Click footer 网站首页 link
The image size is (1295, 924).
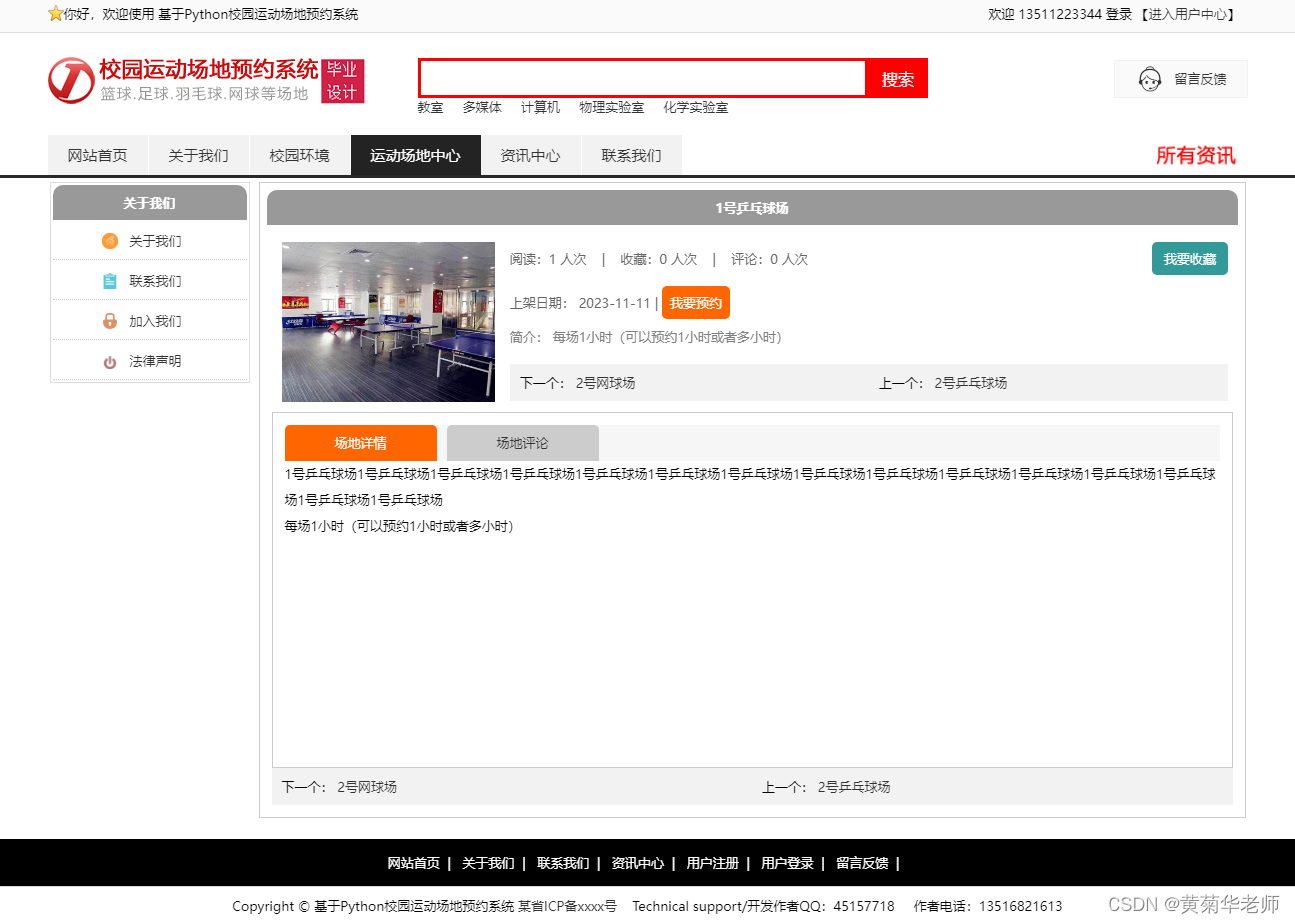[413, 863]
